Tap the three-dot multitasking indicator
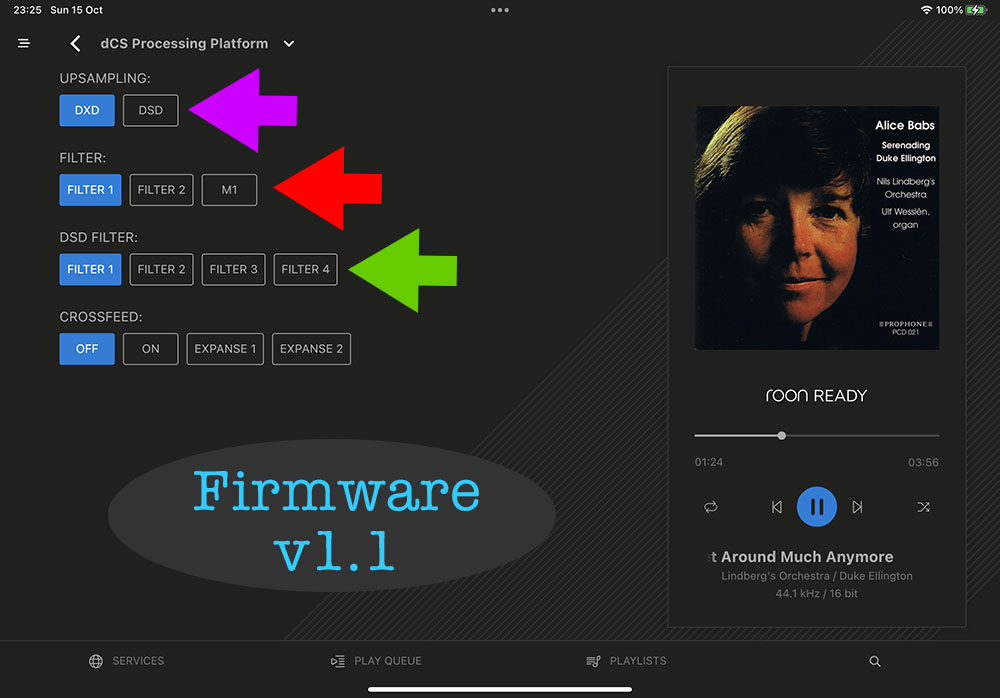Image resolution: width=1000 pixels, height=698 pixels. (x=500, y=10)
